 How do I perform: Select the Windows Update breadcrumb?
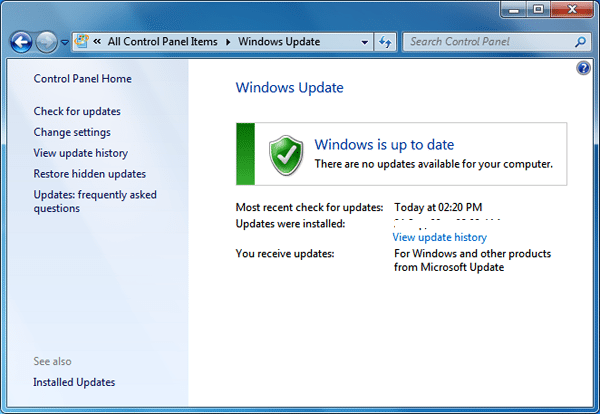[x=279, y=41]
